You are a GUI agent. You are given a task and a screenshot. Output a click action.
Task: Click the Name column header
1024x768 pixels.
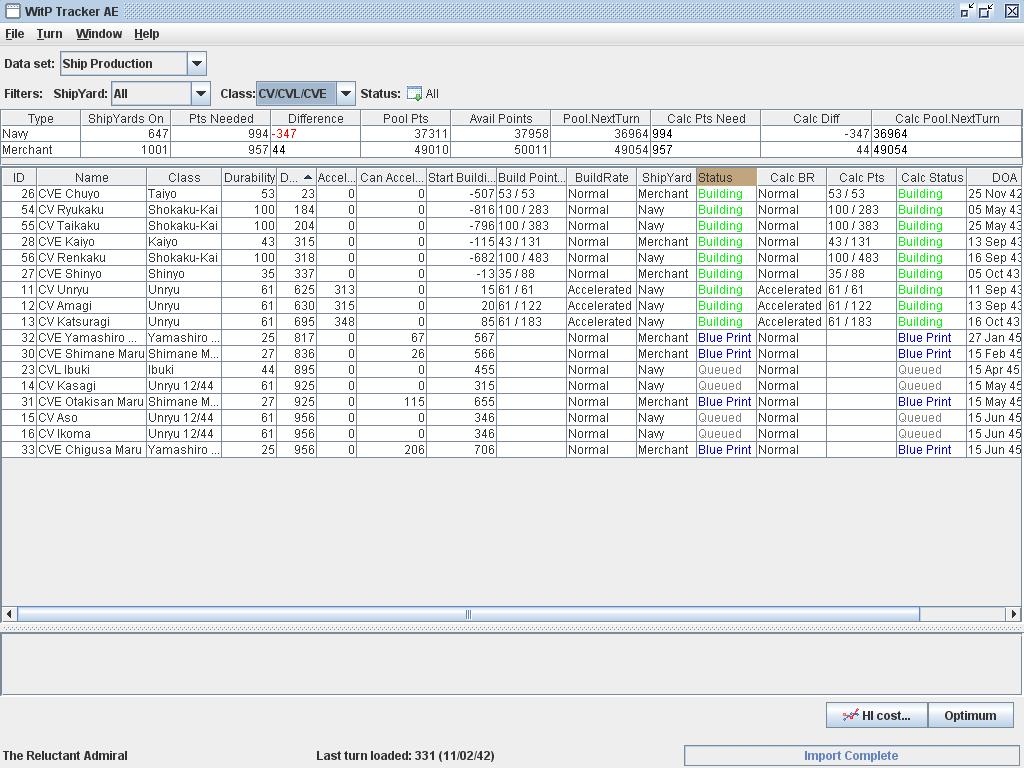[x=91, y=177]
